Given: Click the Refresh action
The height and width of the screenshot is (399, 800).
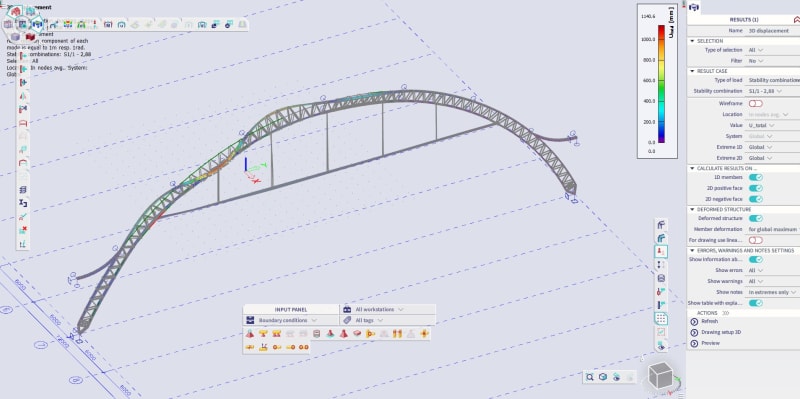Looking at the screenshot, I should [709, 321].
